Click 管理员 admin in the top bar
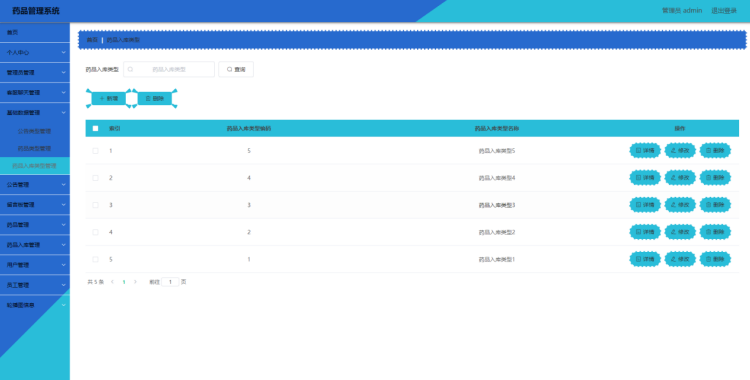This screenshot has width=750, height=380. point(682,11)
